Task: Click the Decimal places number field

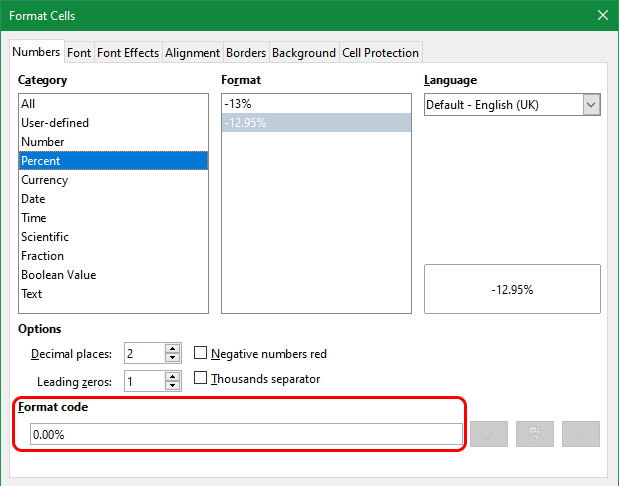Action: coord(144,353)
